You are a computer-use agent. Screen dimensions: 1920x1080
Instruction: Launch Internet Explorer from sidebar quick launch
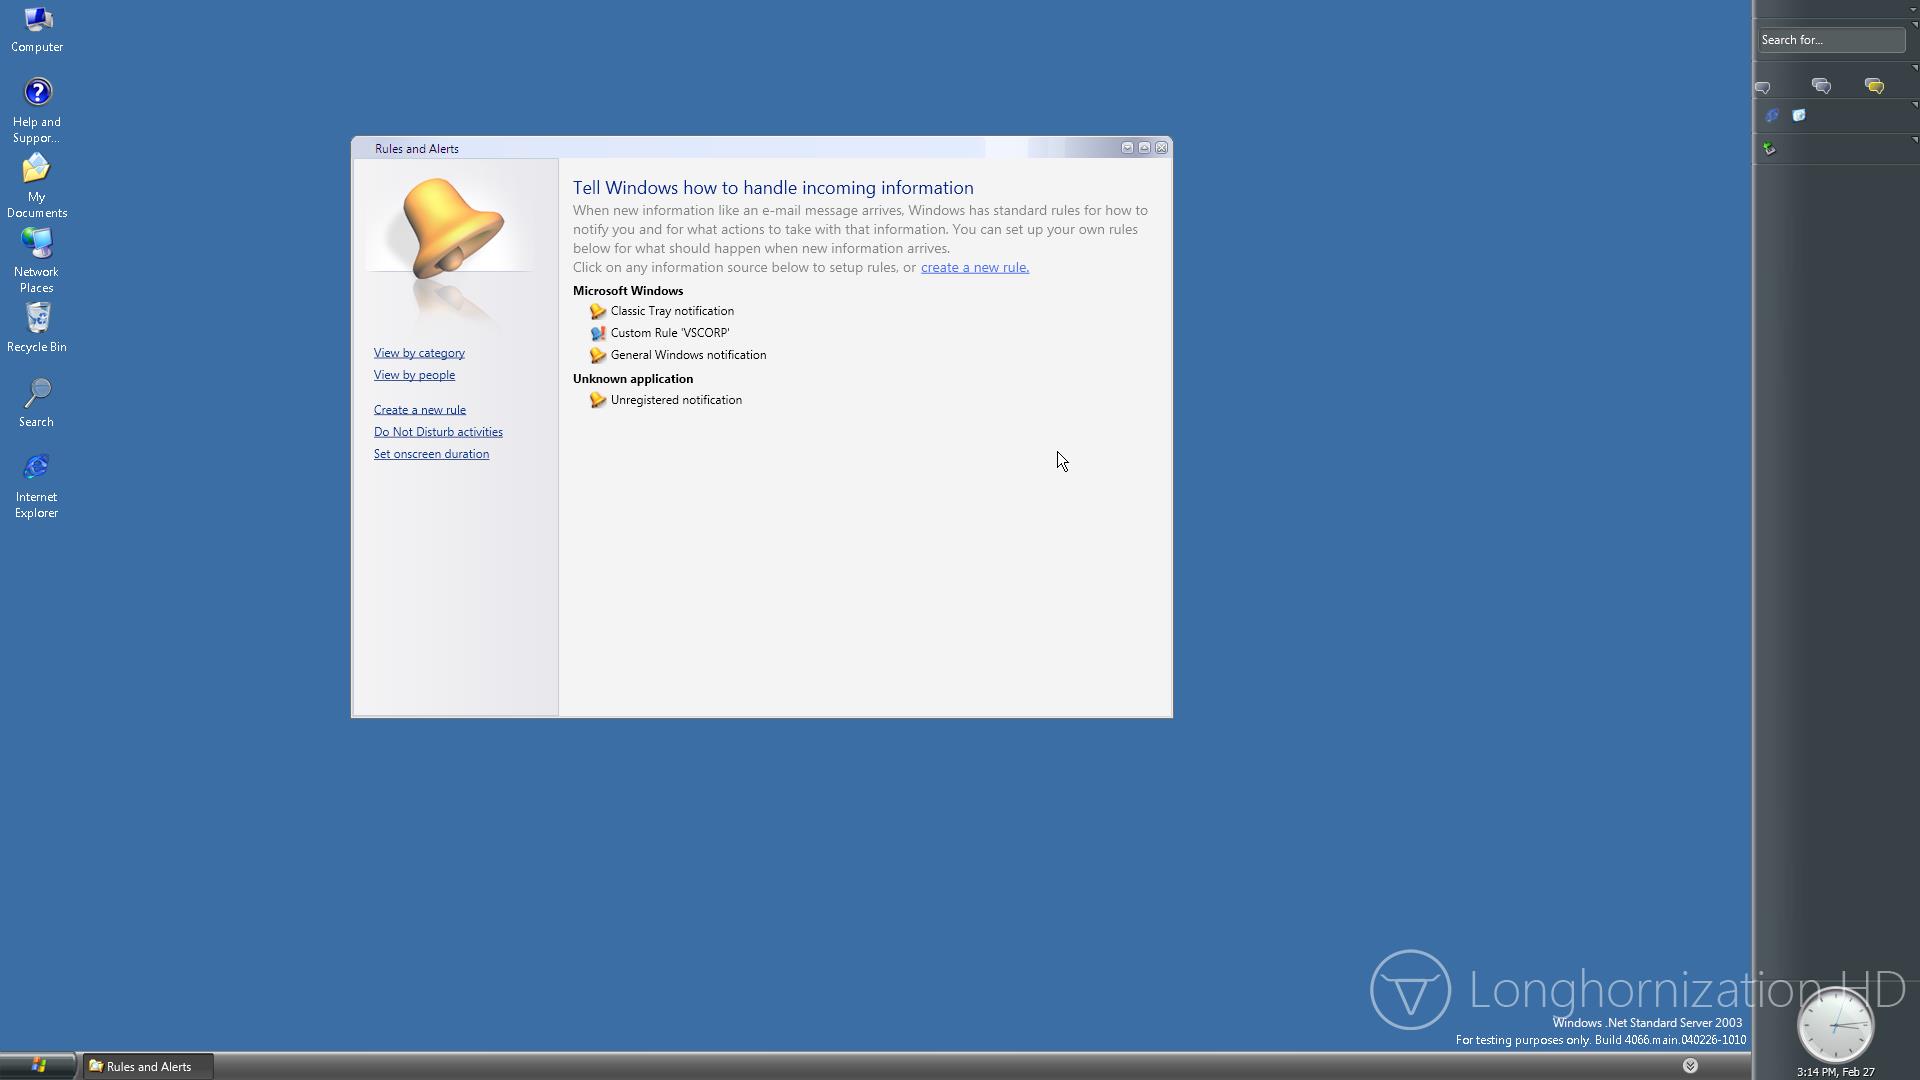pyautogui.click(x=1772, y=116)
